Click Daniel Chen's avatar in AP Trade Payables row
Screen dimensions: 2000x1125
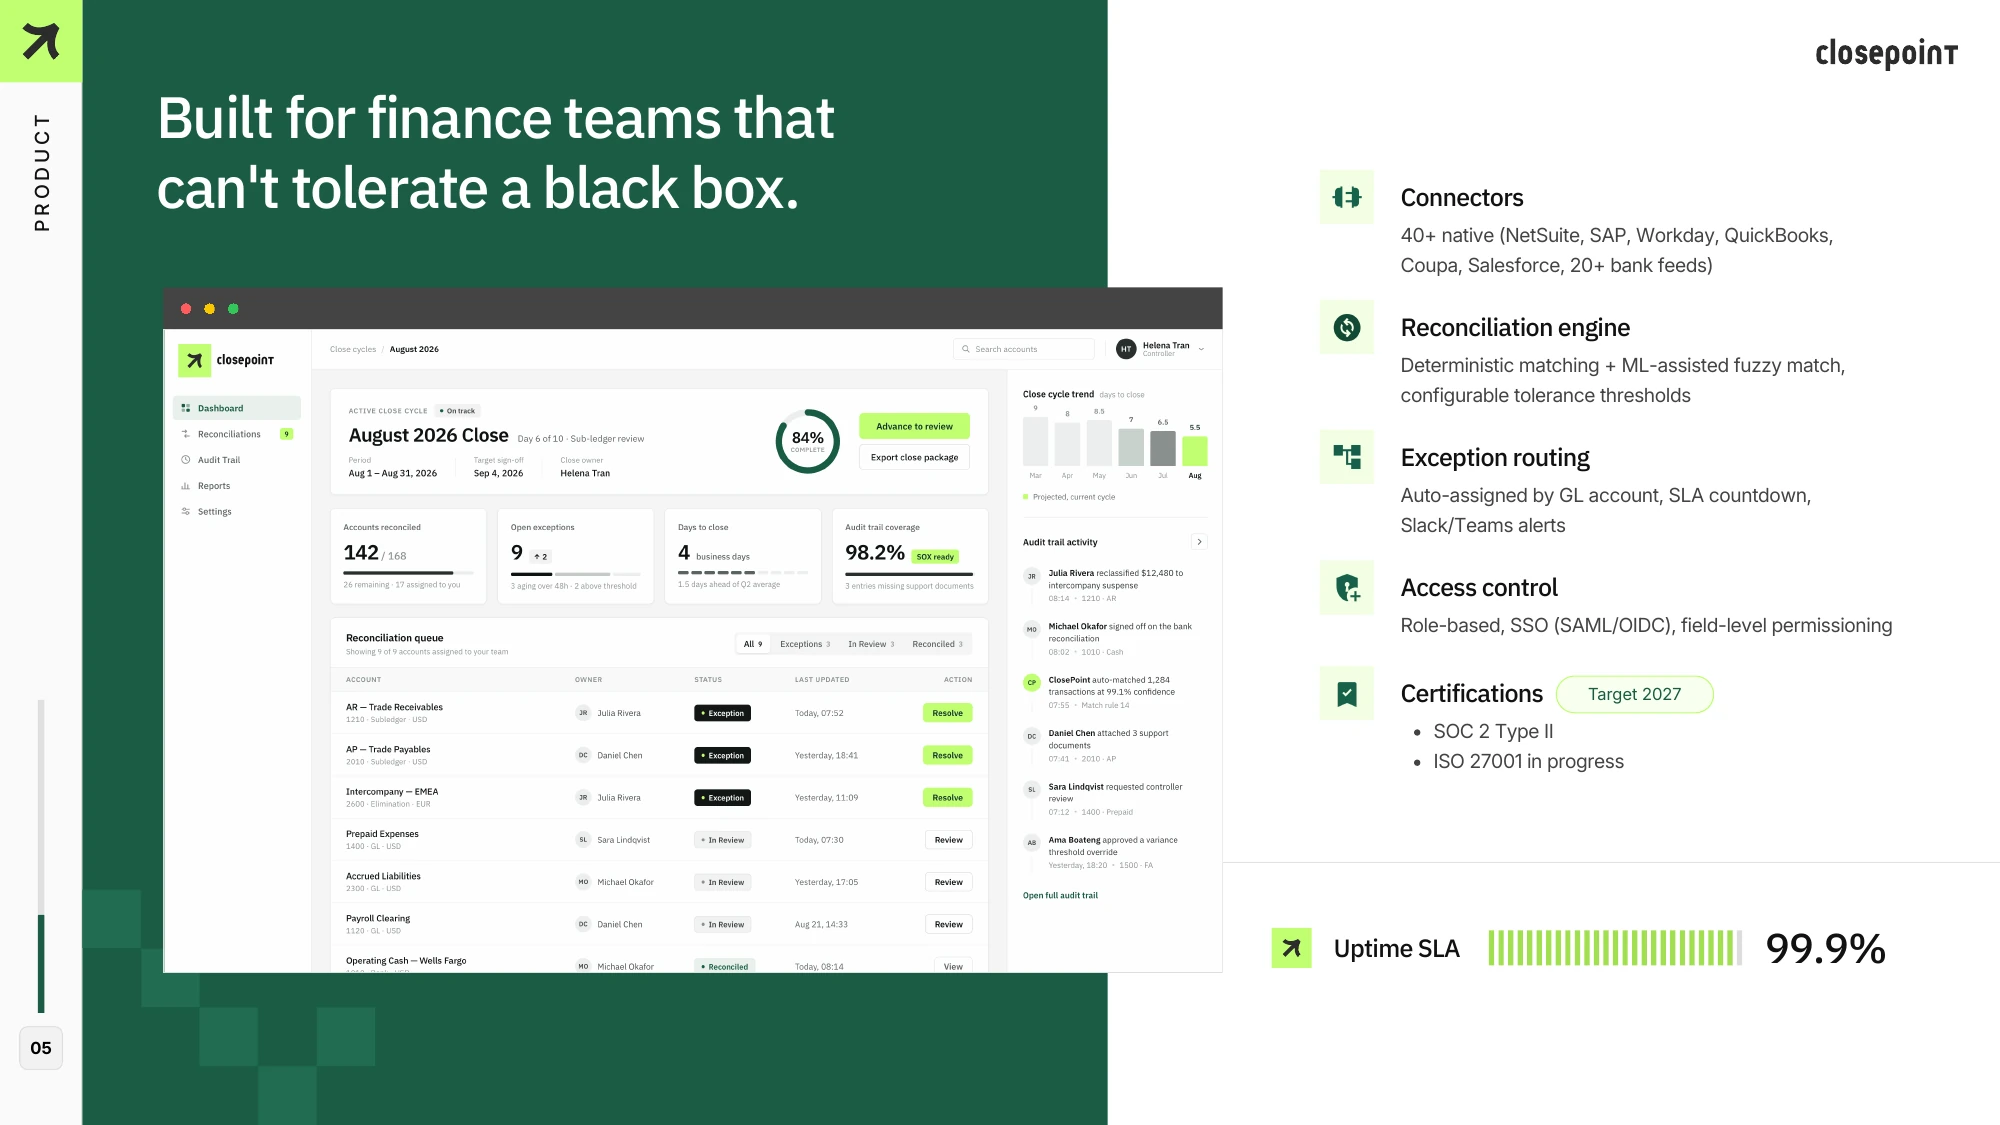point(583,755)
